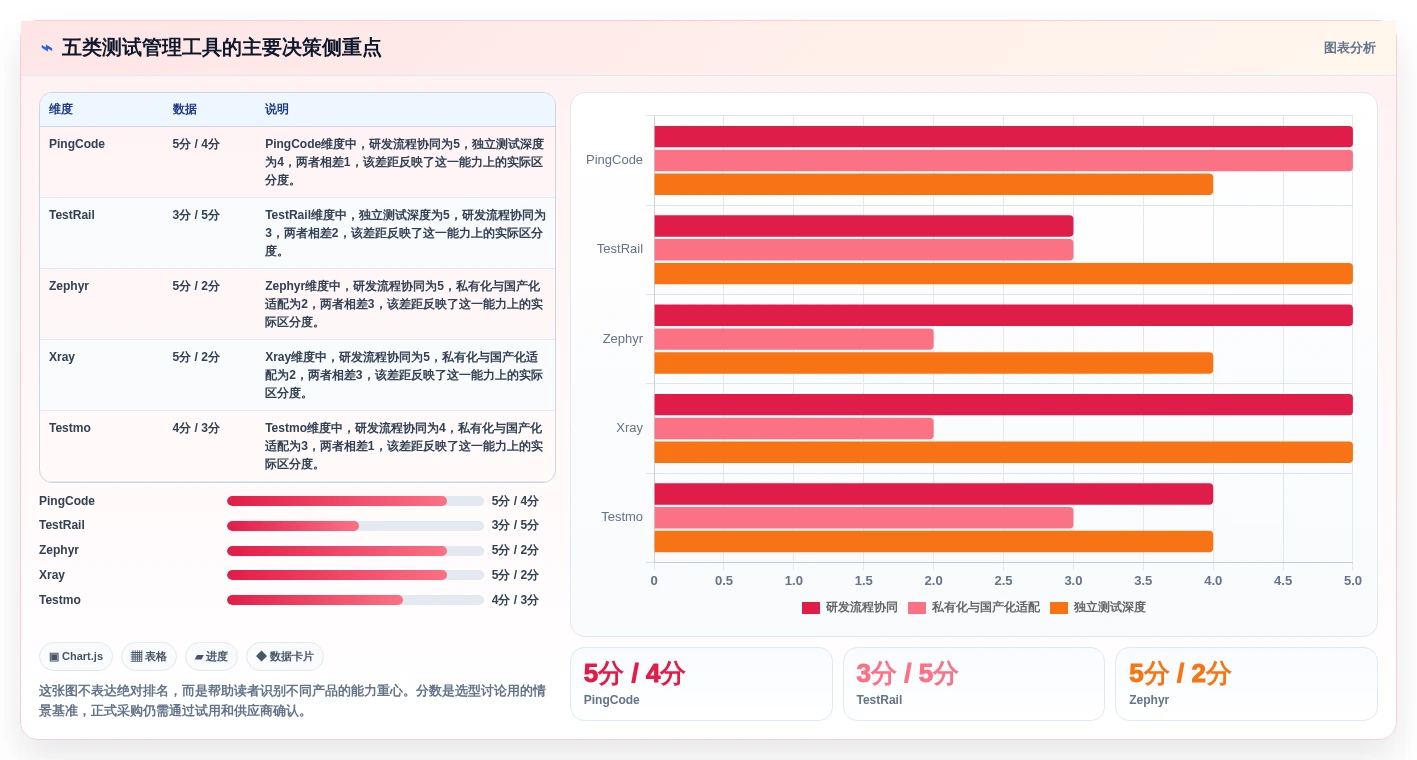Select the 表格 tag chip
1417x760 pixels.
(149, 657)
